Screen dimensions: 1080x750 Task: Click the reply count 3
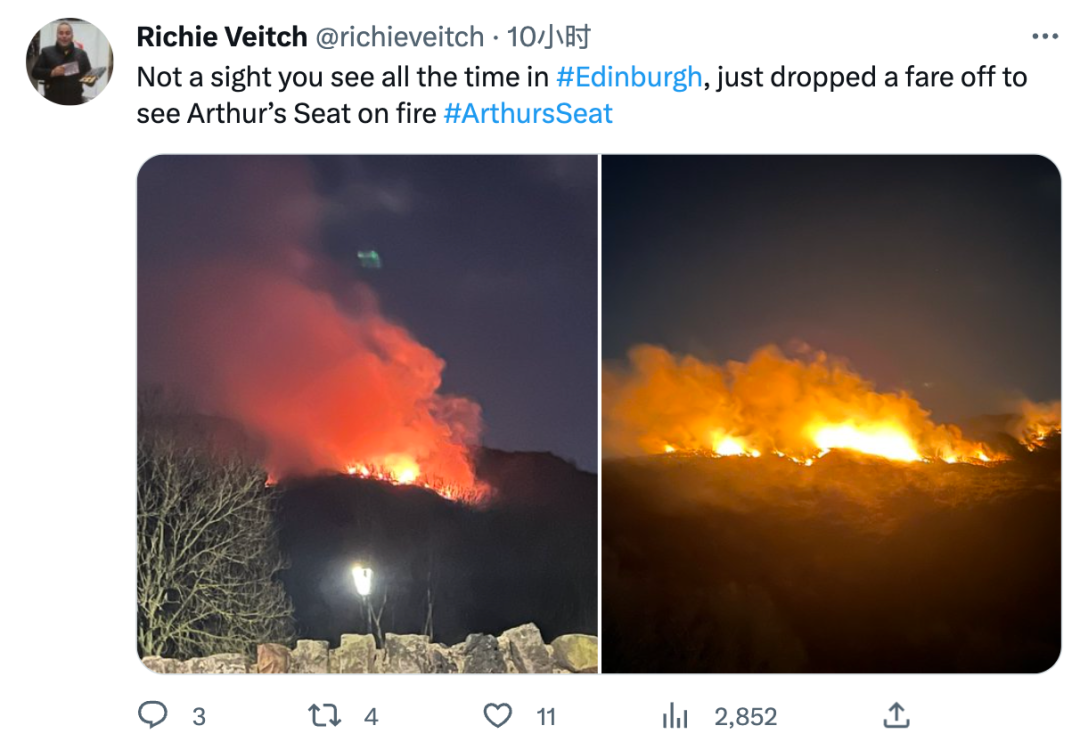pos(199,717)
